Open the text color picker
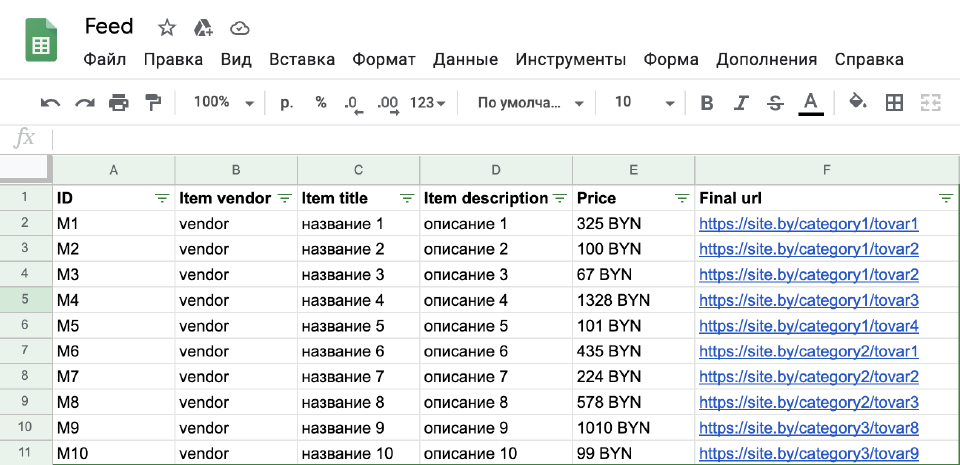 (811, 103)
